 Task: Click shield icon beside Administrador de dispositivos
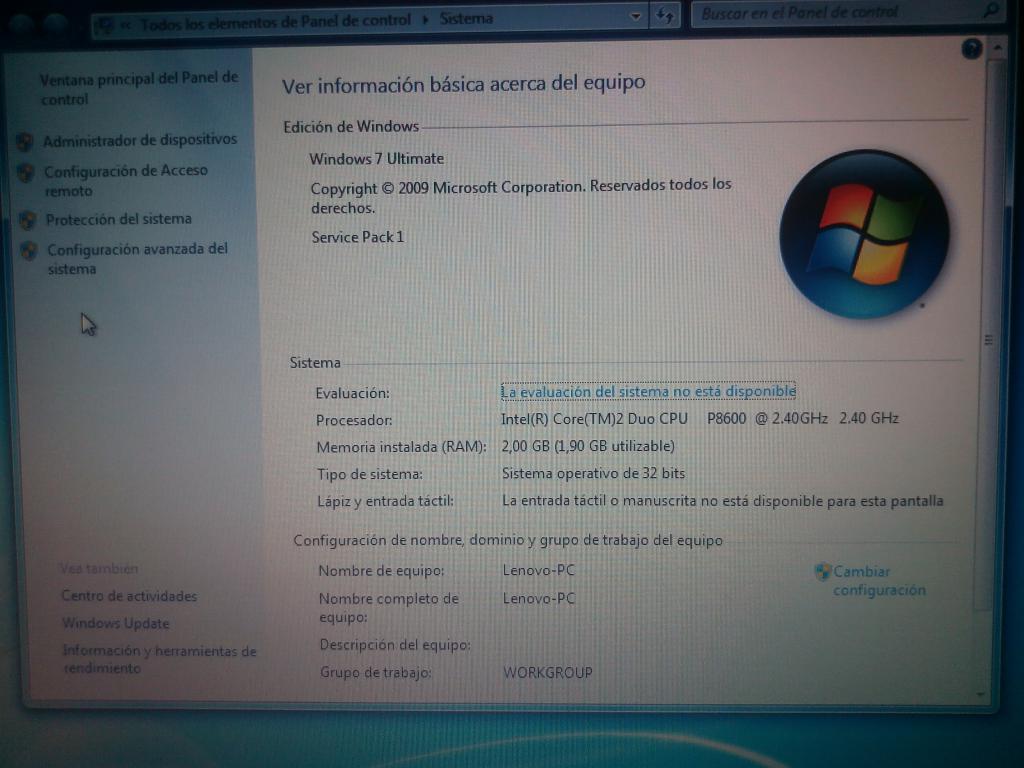coord(25,142)
